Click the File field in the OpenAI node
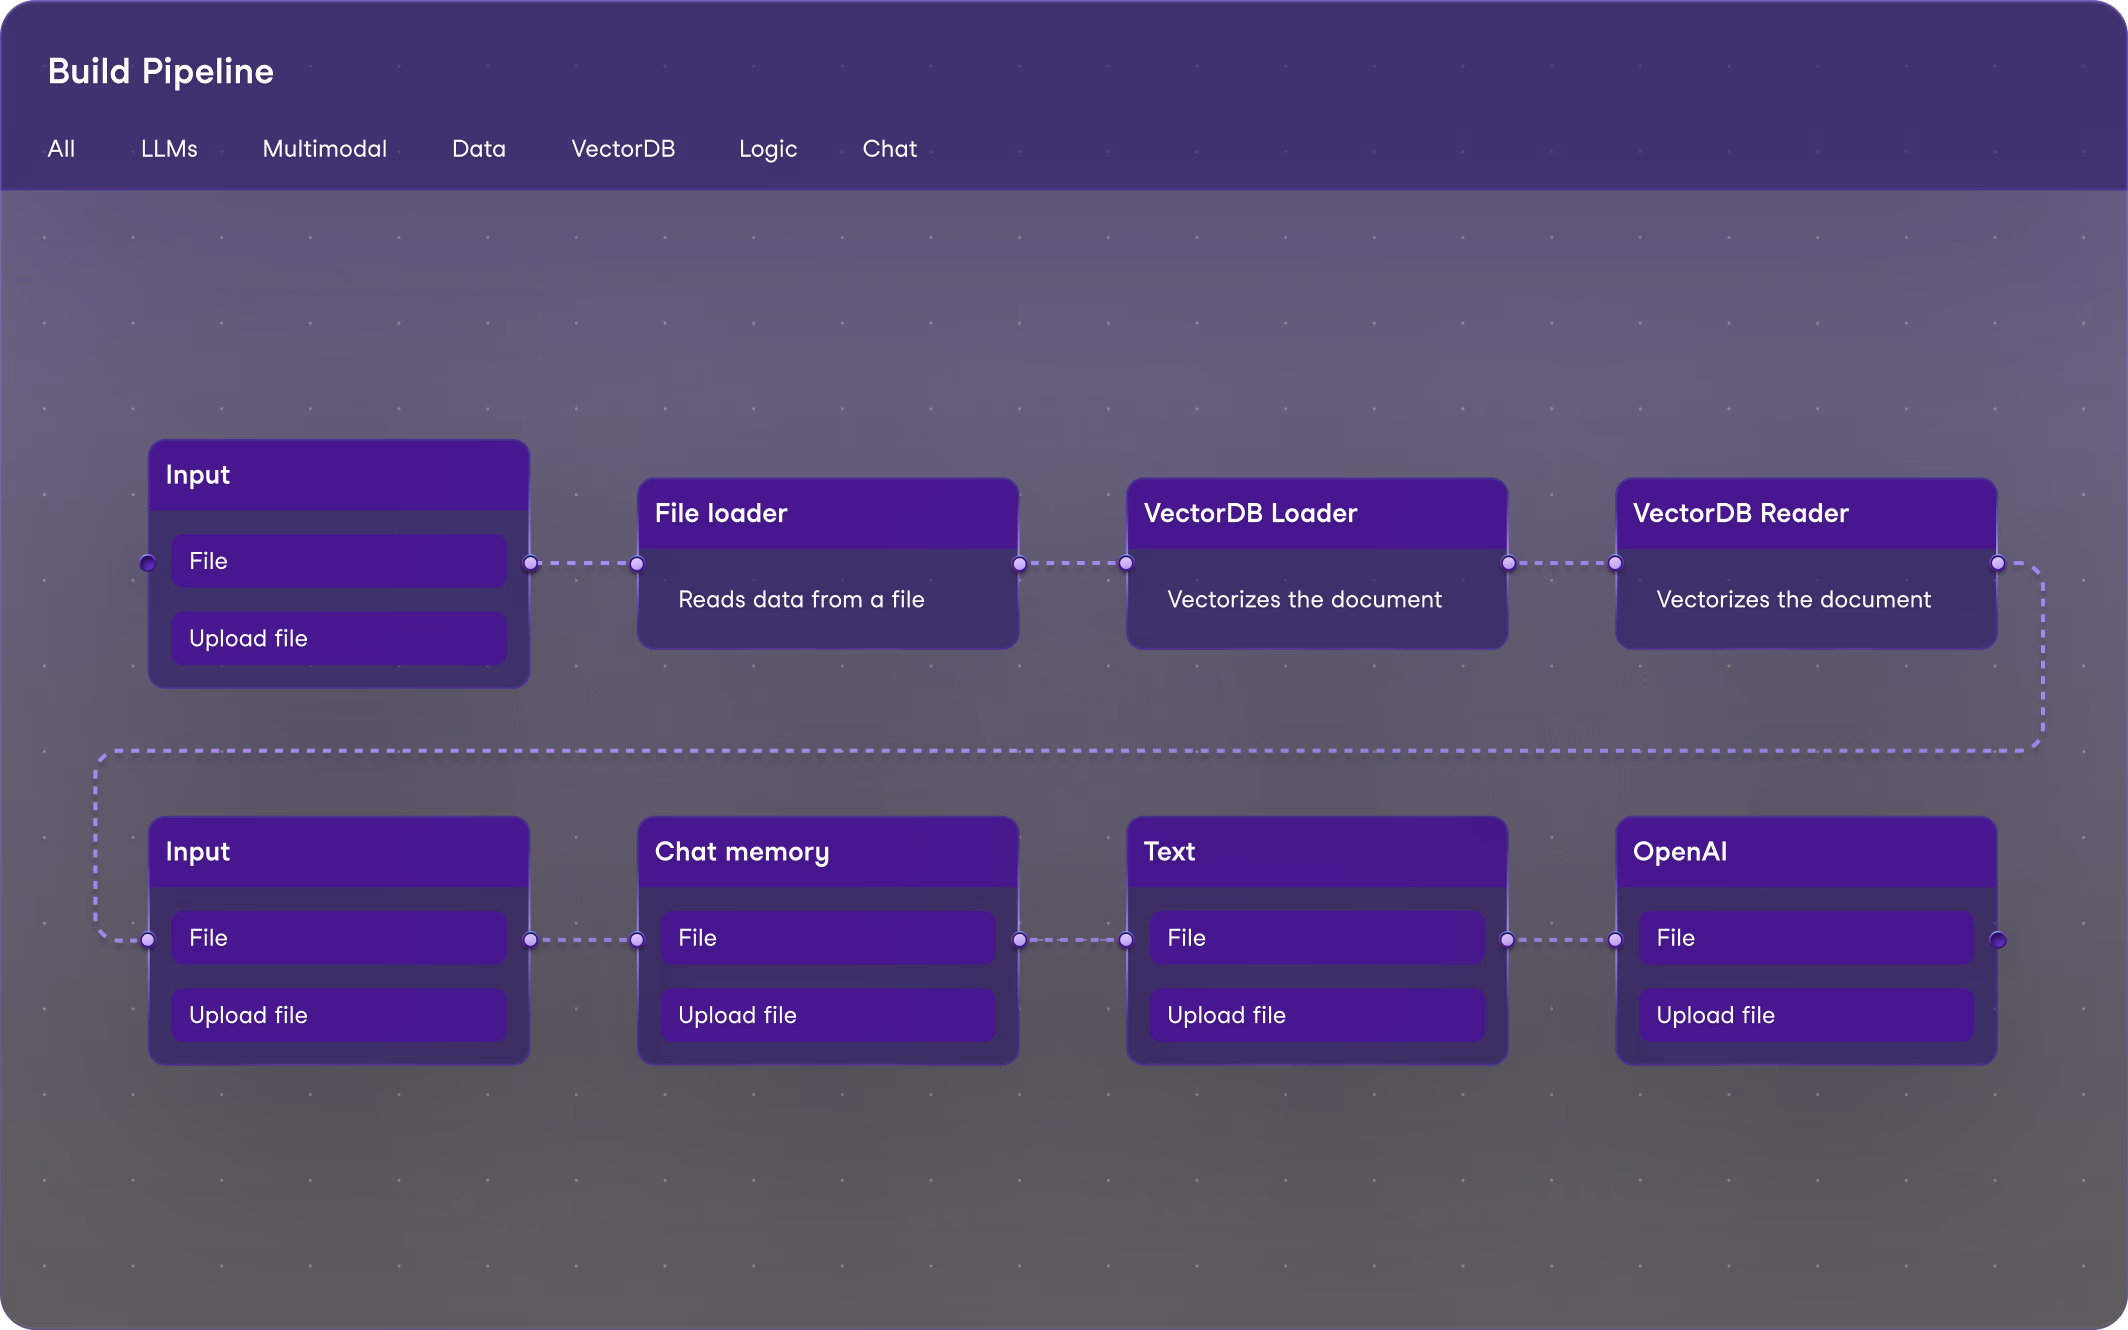Viewport: 2128px width, 1330px height. (x=1804, y=937)
